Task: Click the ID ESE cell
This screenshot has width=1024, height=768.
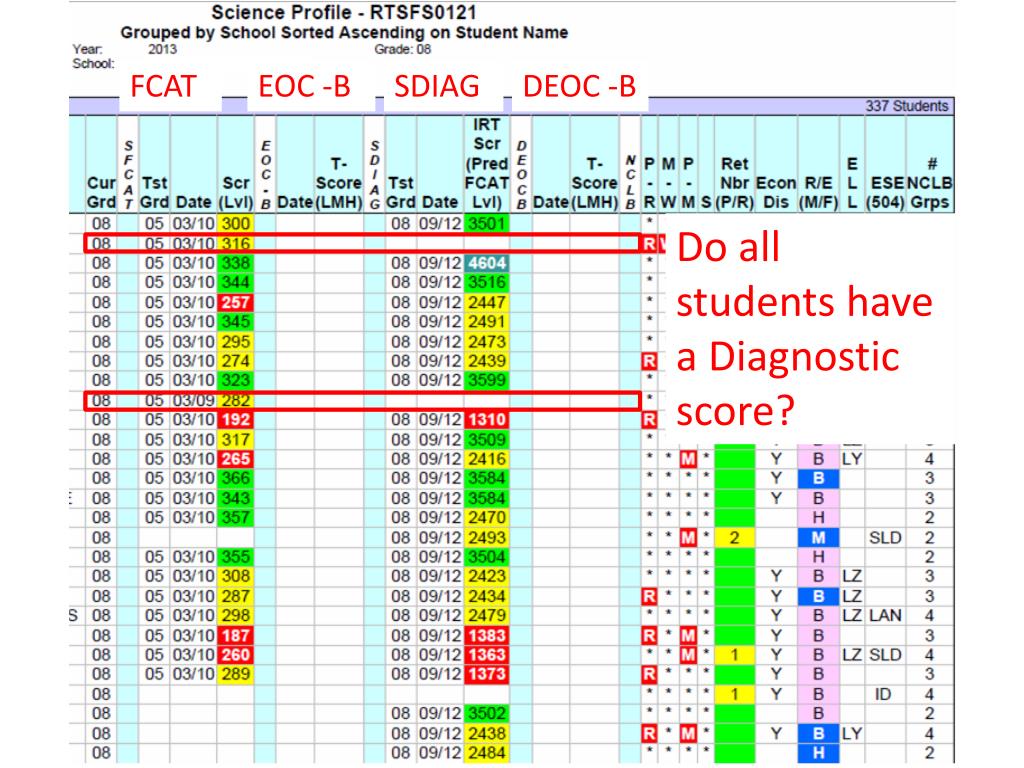Action: click(883, 694)
